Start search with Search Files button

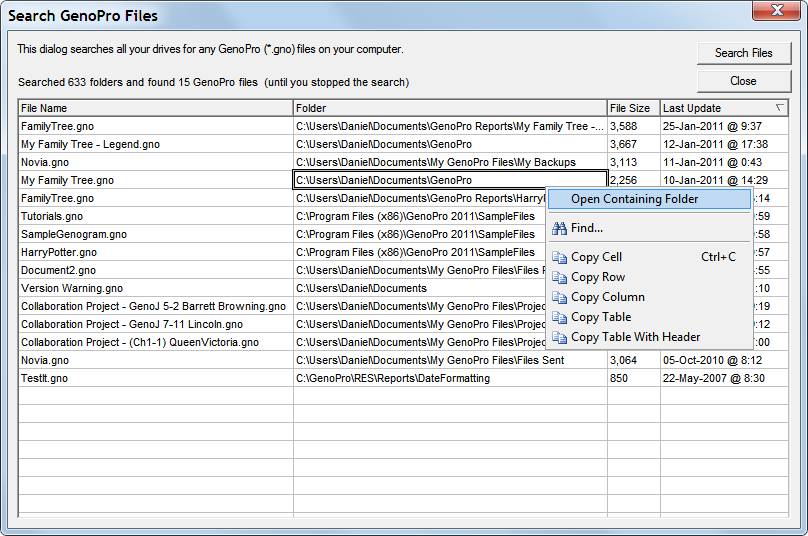pos(744,53)
